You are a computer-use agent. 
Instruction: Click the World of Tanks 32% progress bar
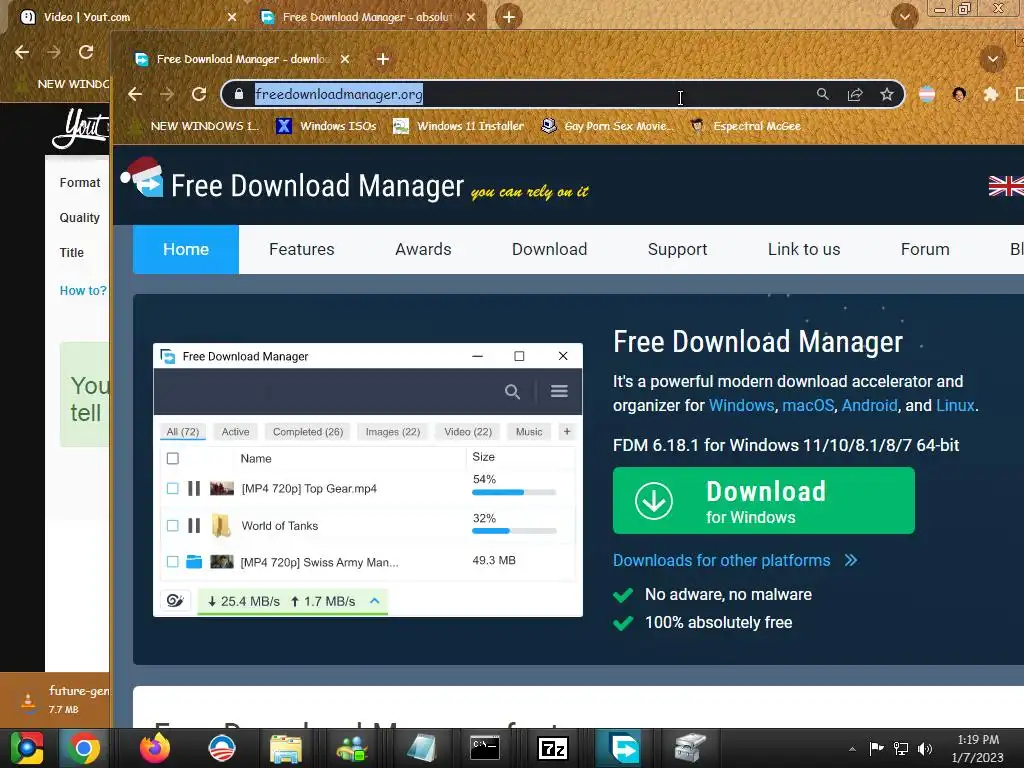[514, 531]
